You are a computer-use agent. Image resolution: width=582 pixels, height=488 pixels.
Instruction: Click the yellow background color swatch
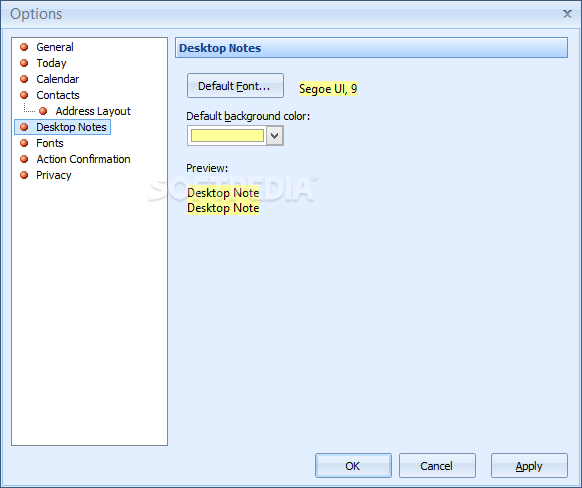pos(227,135)
